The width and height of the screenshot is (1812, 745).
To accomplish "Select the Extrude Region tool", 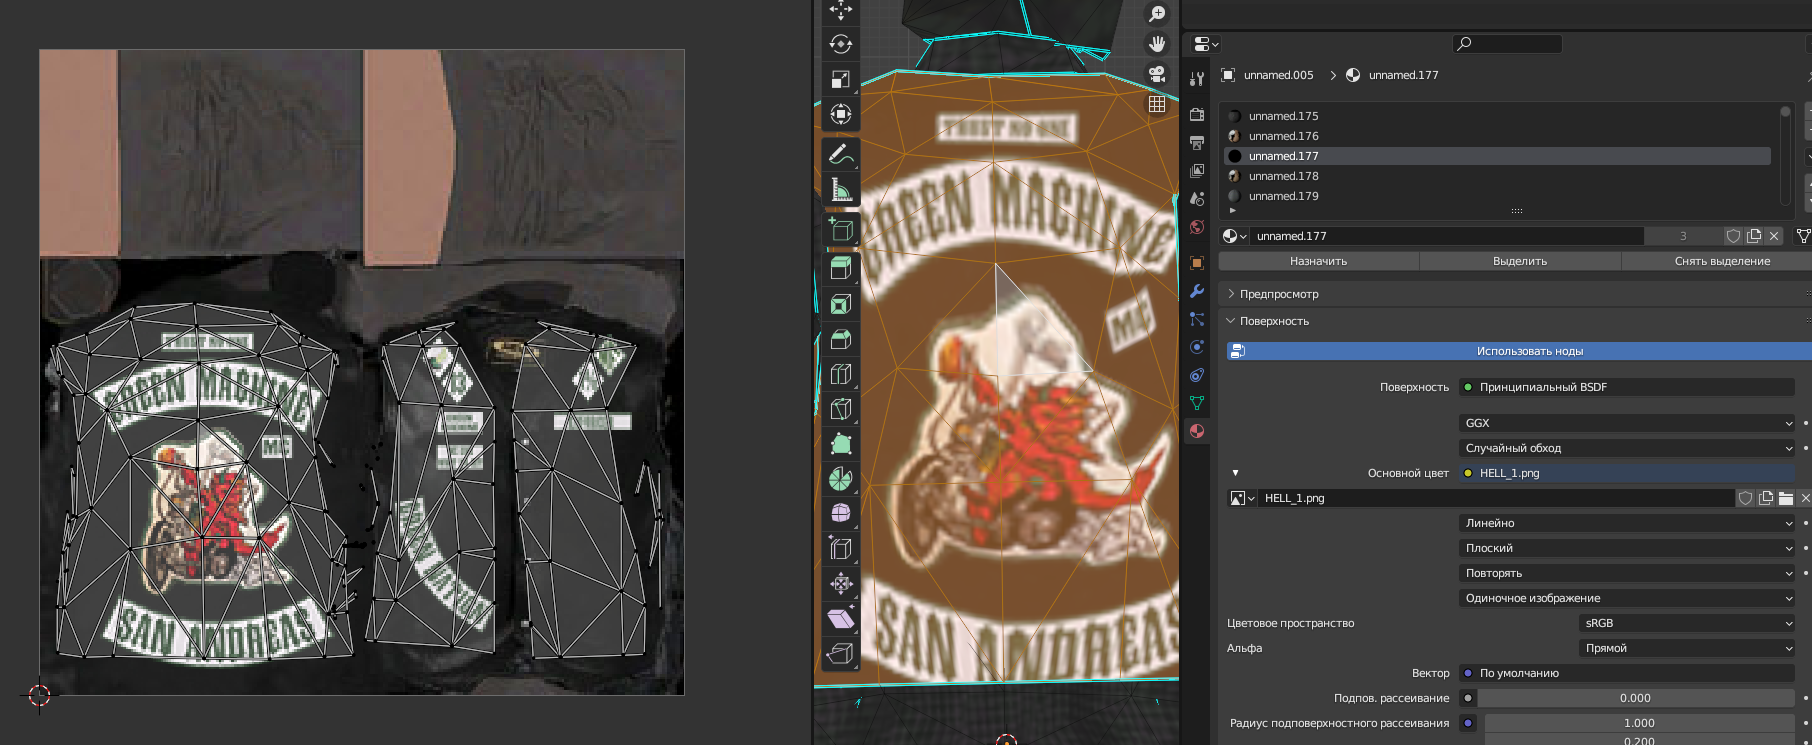I will (840, 267).
